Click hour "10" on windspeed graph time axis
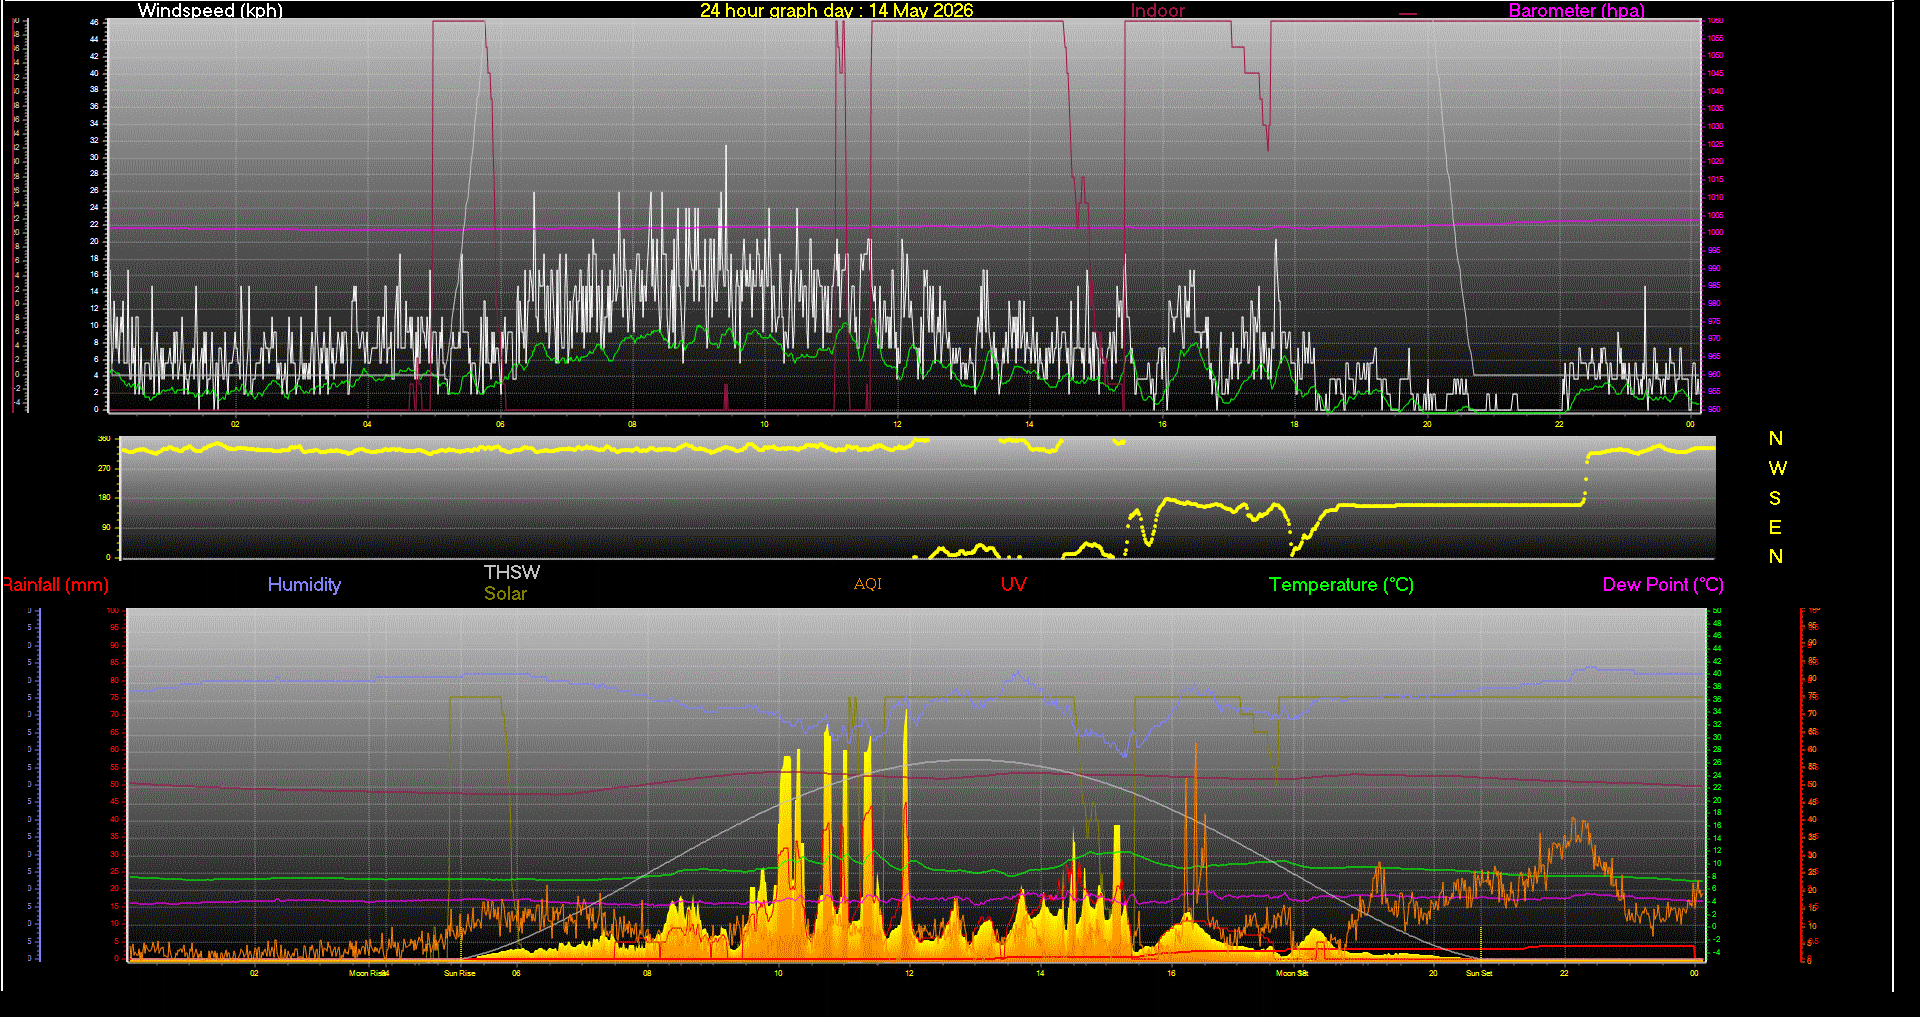This screenshot has height=1017, width=1920. click(764, 424)
